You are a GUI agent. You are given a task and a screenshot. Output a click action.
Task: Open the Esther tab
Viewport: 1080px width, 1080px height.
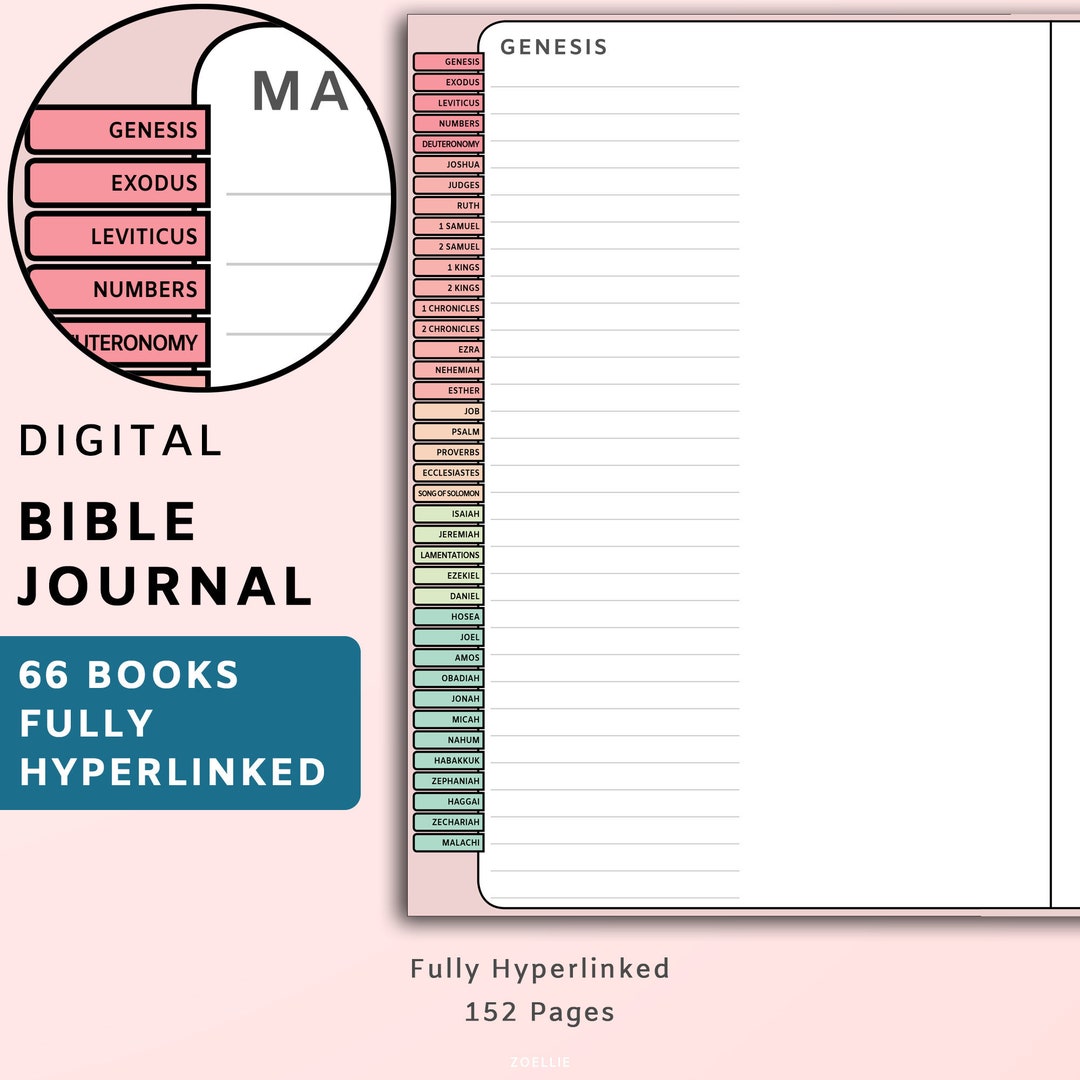coord(449,391)
